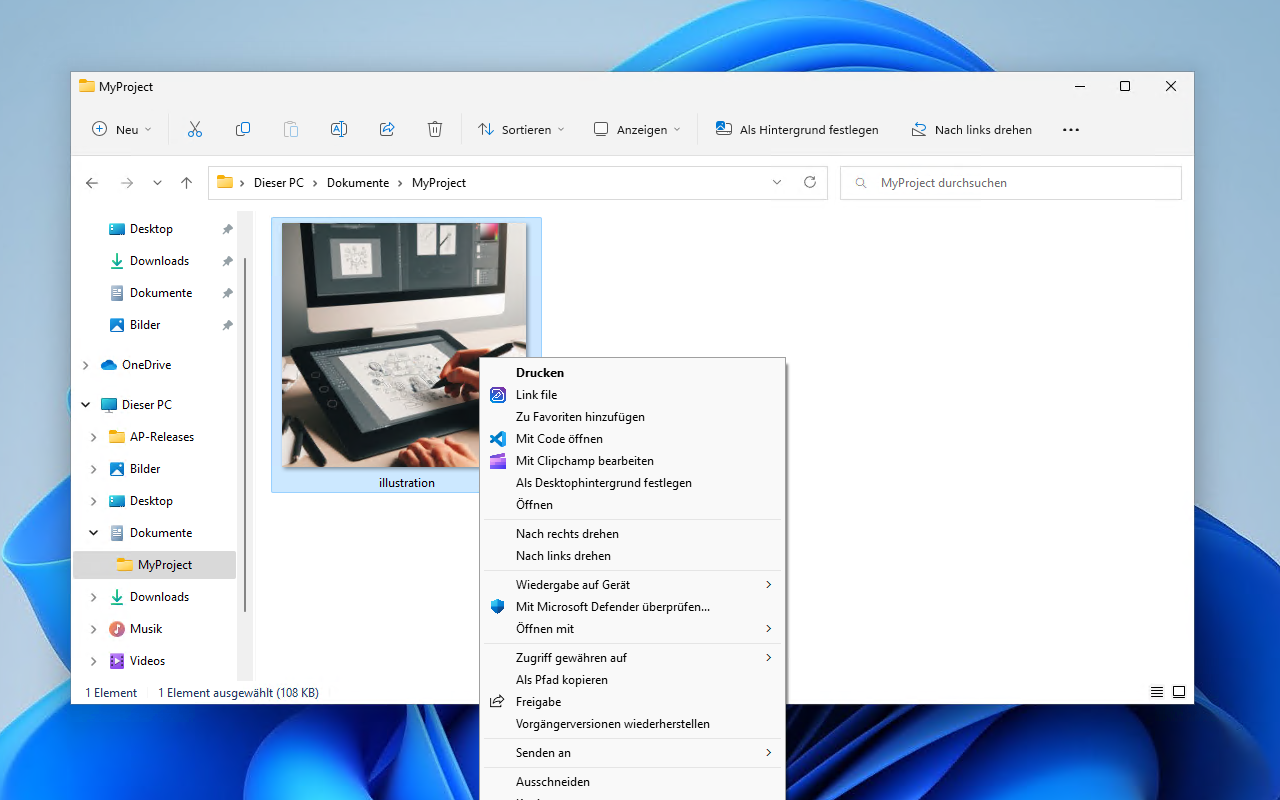This screenshot has width=1280, height=800.
Task: Click the Copy icon in toolbar
Action: 243,129
